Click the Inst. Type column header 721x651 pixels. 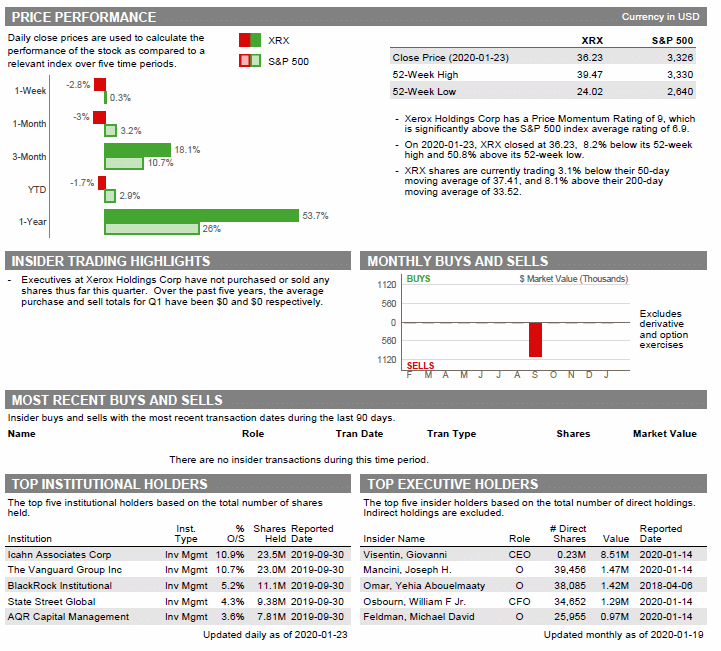(186, 534)
